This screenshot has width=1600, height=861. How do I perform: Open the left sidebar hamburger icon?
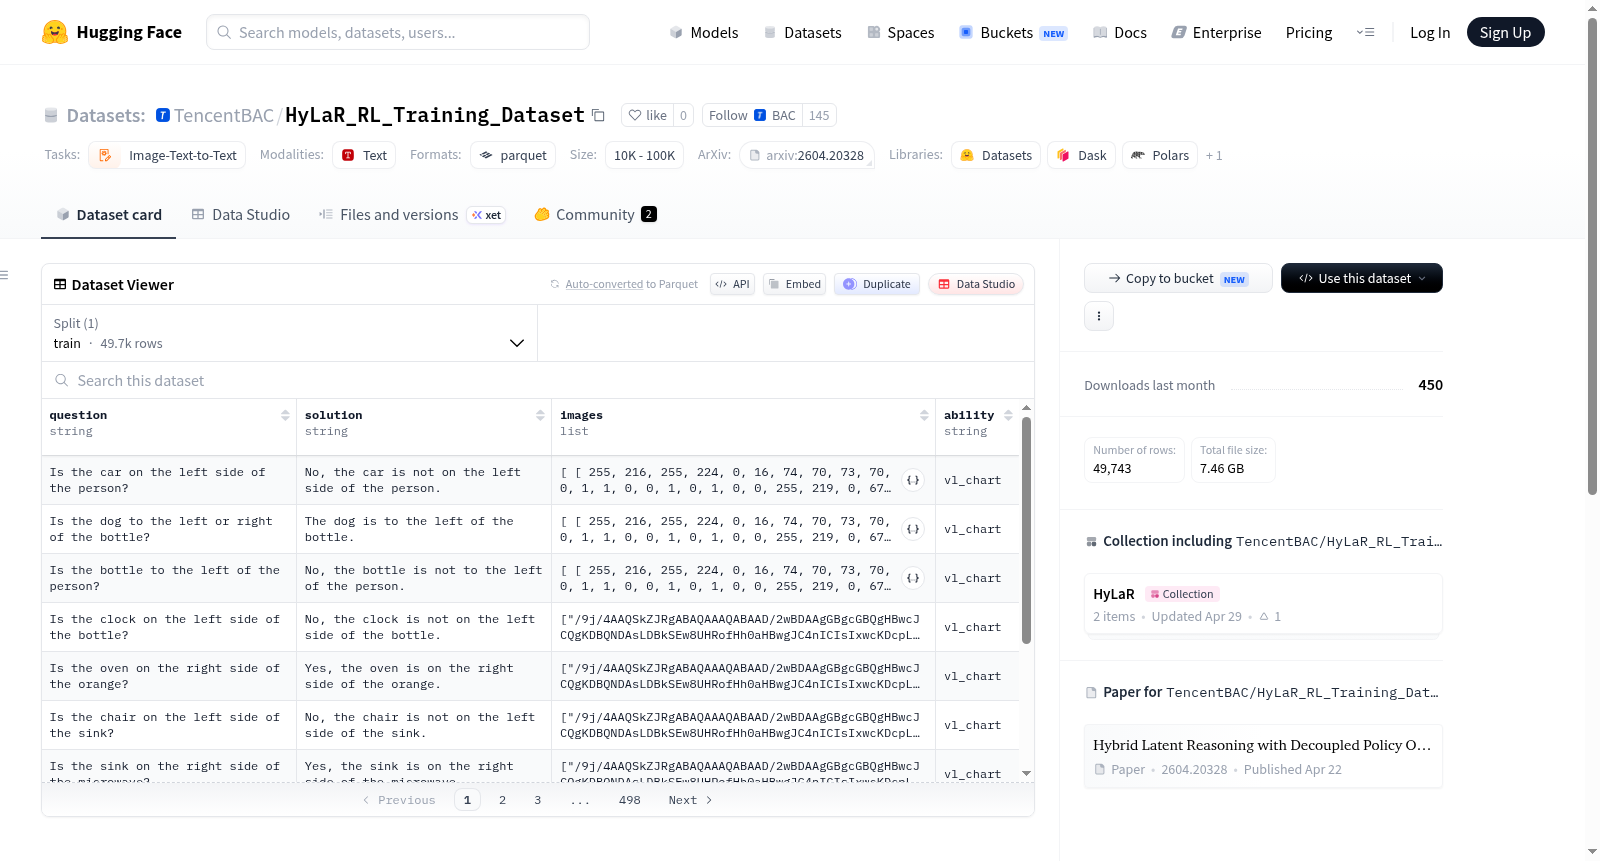(4, 275)
